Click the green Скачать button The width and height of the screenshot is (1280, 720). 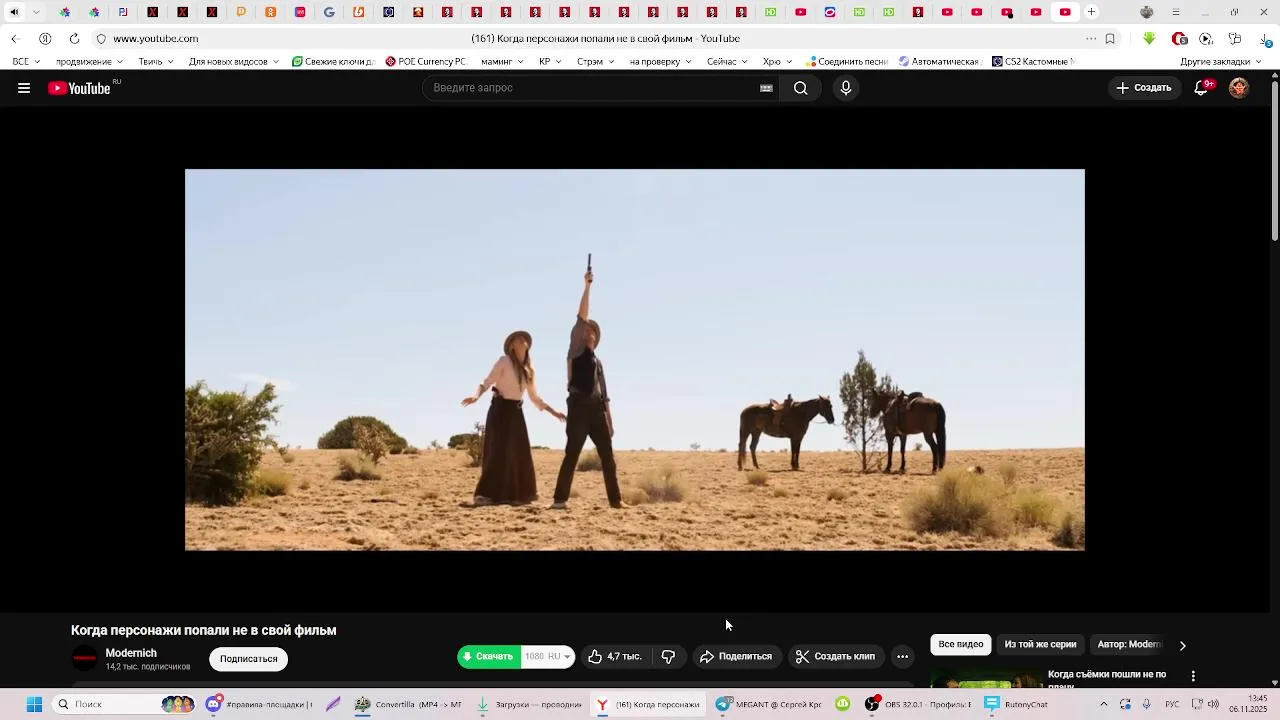click(x=489, y=657)
